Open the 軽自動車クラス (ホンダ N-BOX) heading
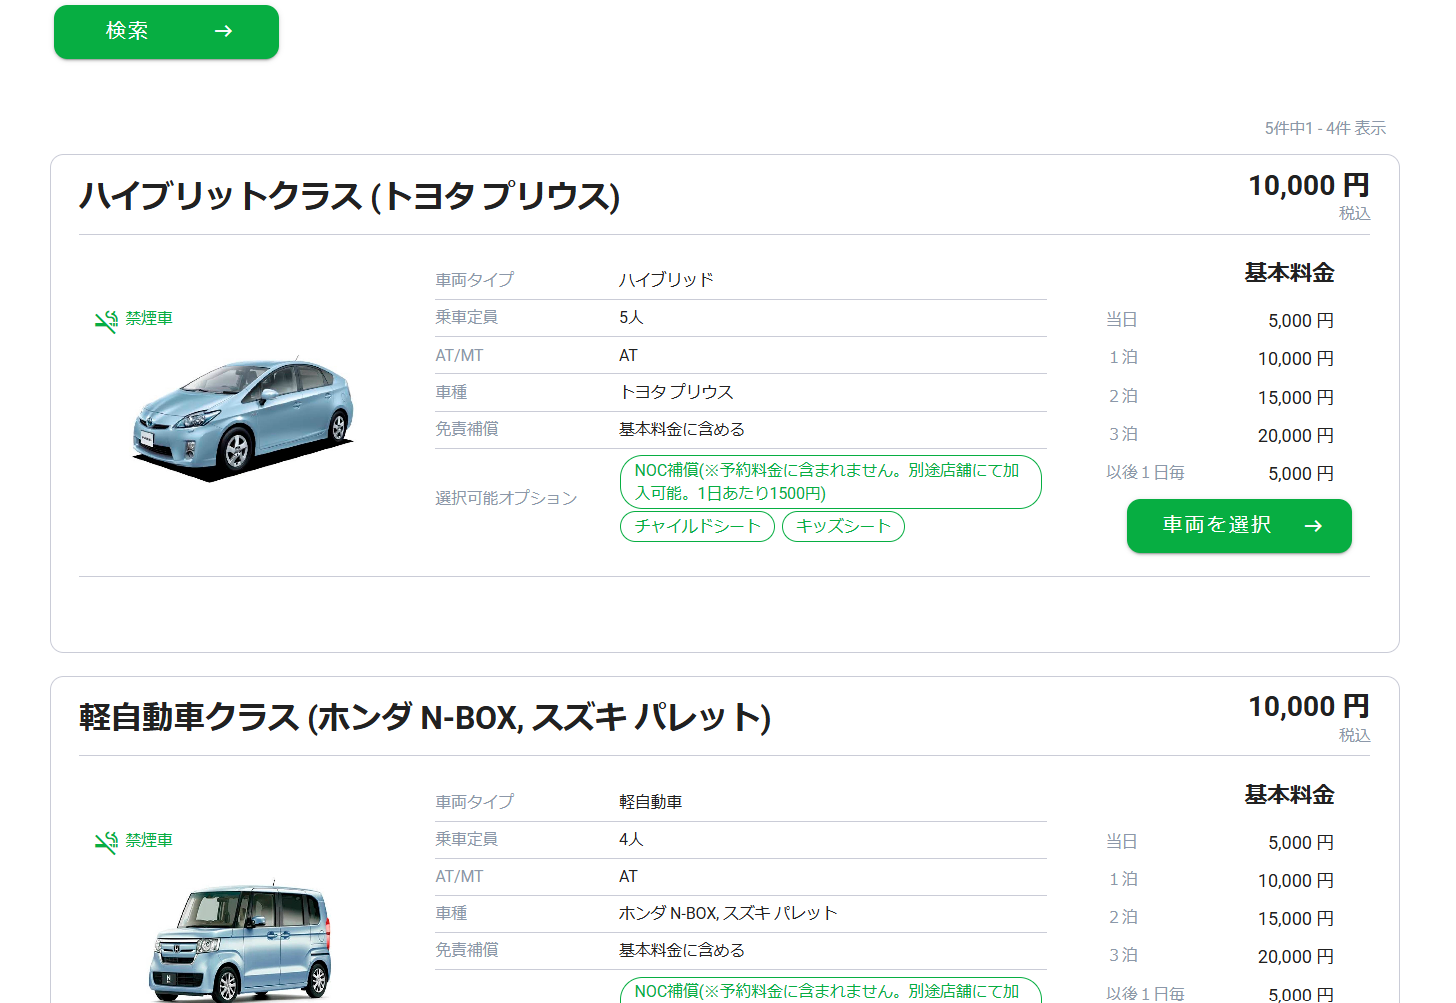Image resolution: width=1456 pixels, height=1003 pixels. point(425,718)
